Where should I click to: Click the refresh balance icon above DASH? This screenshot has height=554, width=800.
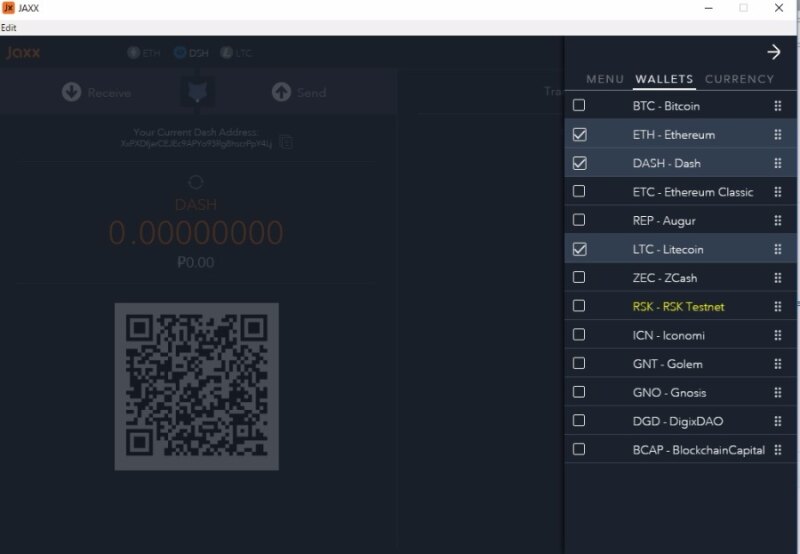point(196,182)
